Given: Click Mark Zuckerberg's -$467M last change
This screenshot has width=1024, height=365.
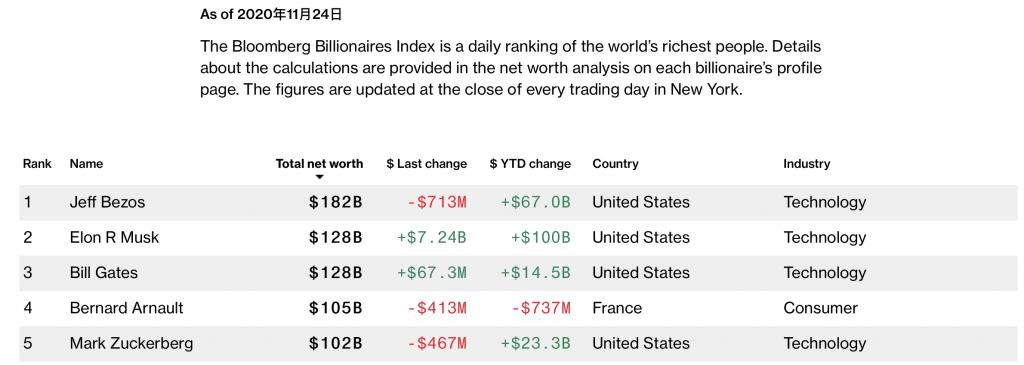Looking at the screenshot, I should click(x=437, y=343).
